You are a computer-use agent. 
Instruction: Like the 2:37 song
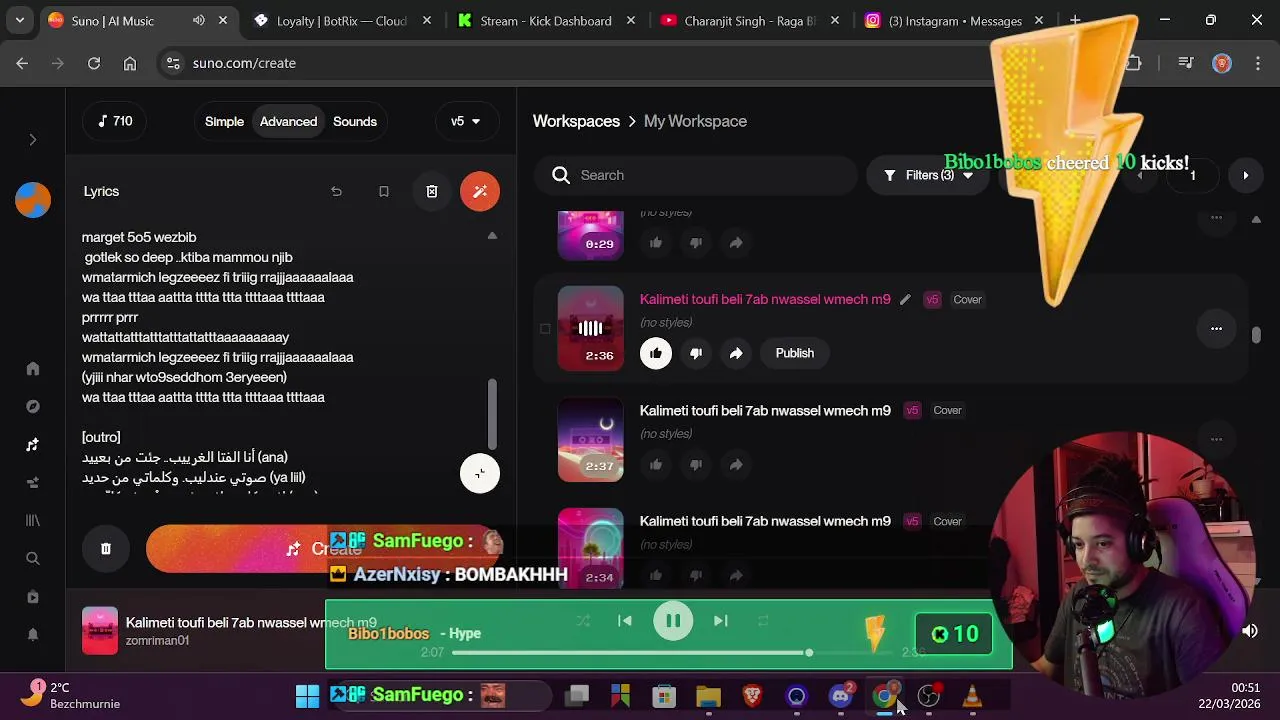click(656, 464)
